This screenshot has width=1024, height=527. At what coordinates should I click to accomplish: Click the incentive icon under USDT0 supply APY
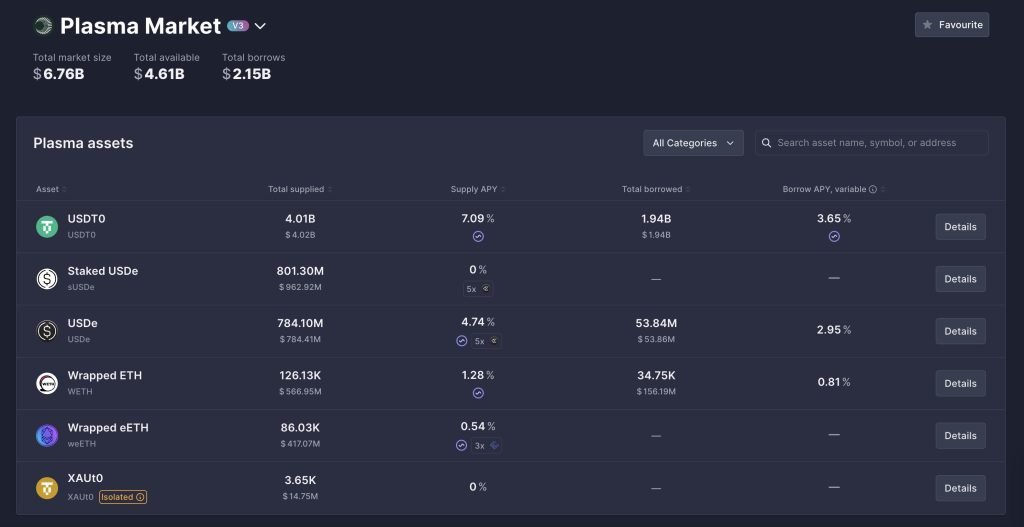click(x=478, y=237)
